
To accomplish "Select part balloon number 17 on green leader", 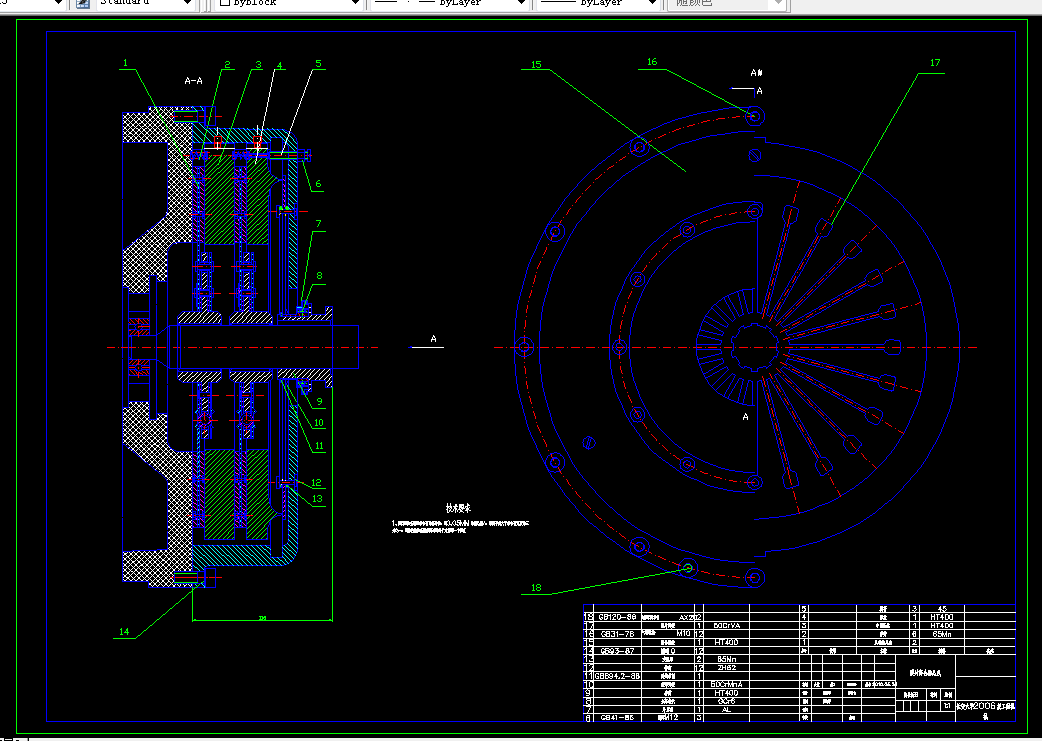I will click(935, 62).
